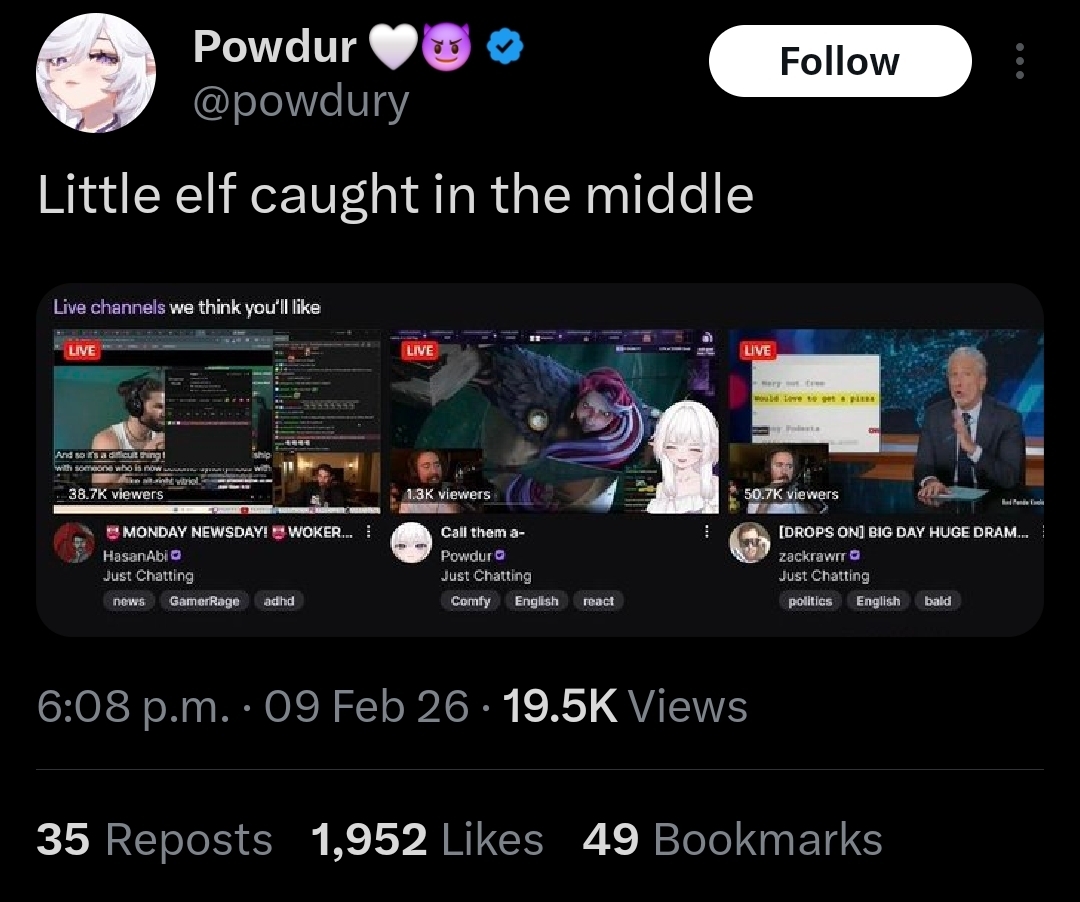The height and width of the screenshot is (902, 1080).
Task: Open Powdur's profile avatar
Action: (x=96, y=72)
